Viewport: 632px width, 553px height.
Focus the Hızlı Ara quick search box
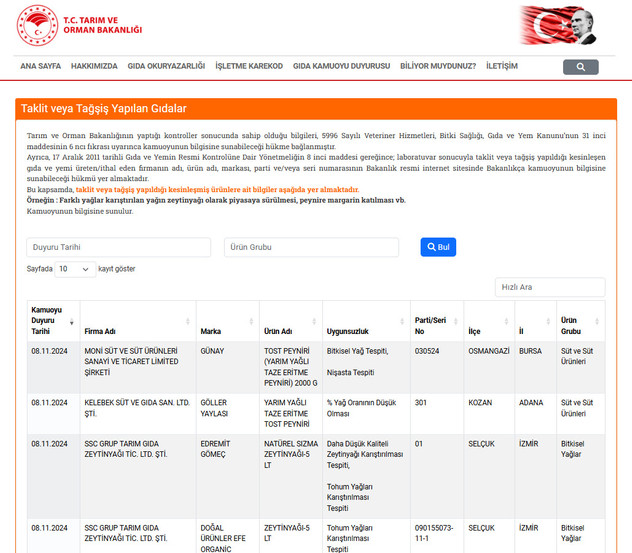[x=550, y=287]
